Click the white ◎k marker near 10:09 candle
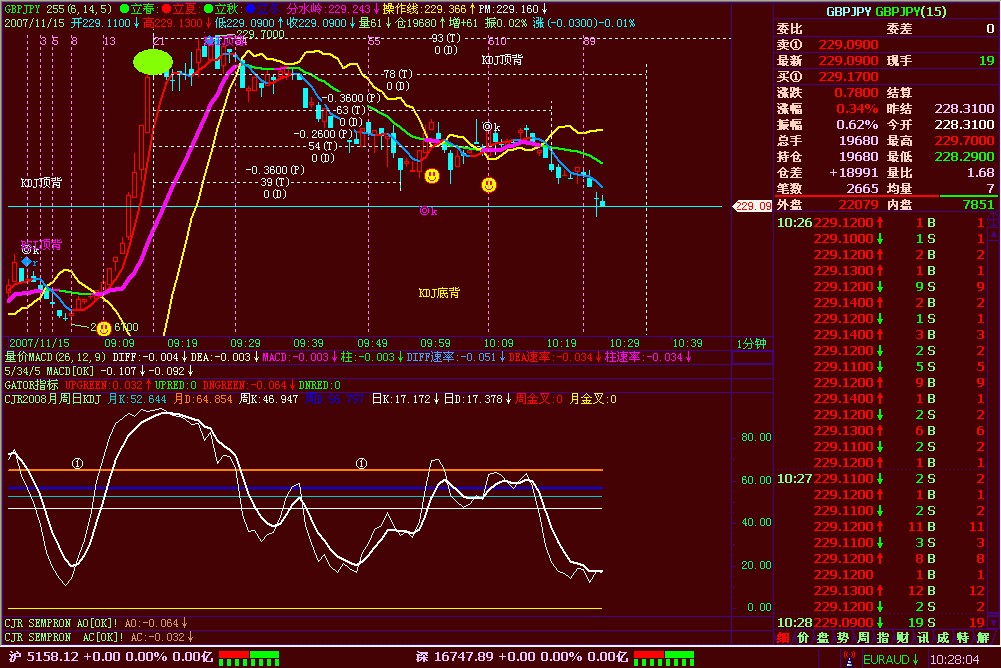1001x668 pixels. click(x=491, y=127)
